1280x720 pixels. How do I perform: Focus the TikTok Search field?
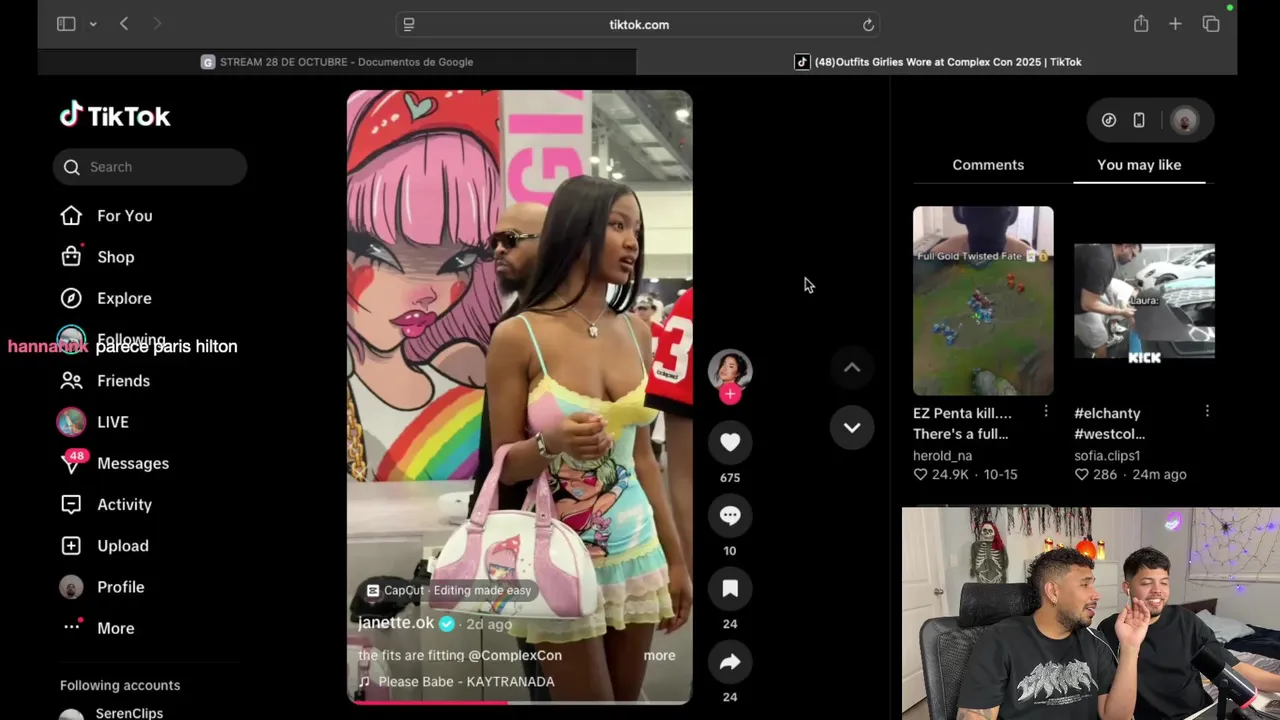[x=150, y=167]
